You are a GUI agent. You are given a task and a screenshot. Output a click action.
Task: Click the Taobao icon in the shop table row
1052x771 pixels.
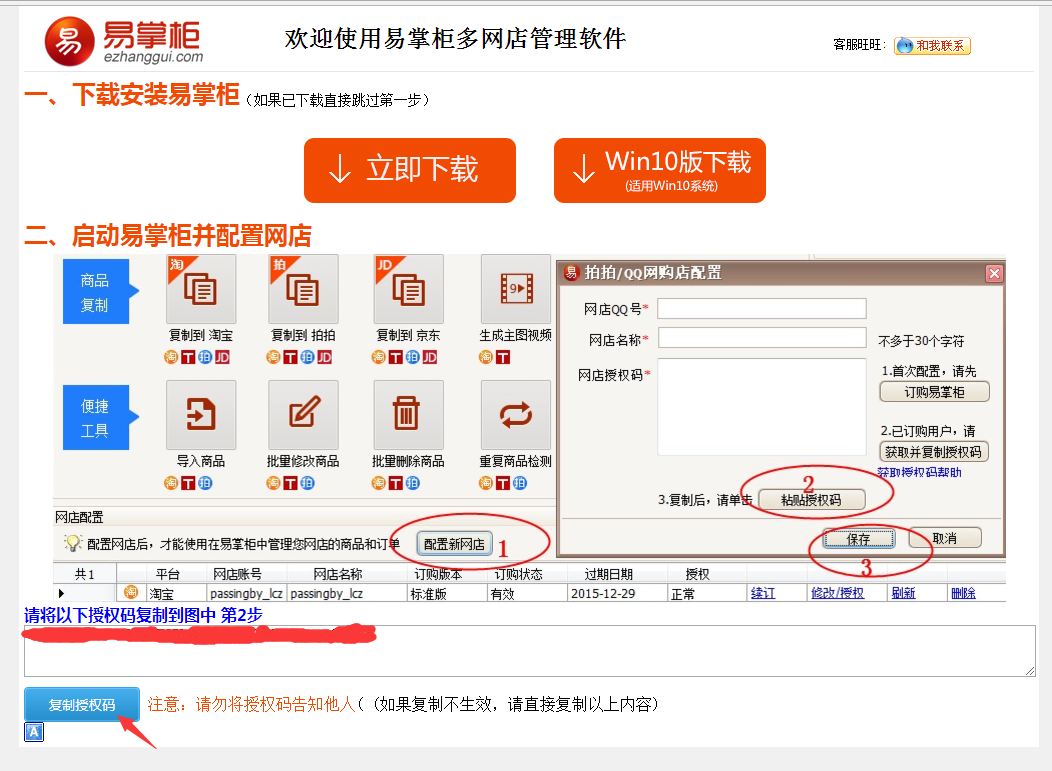[131, 592]
